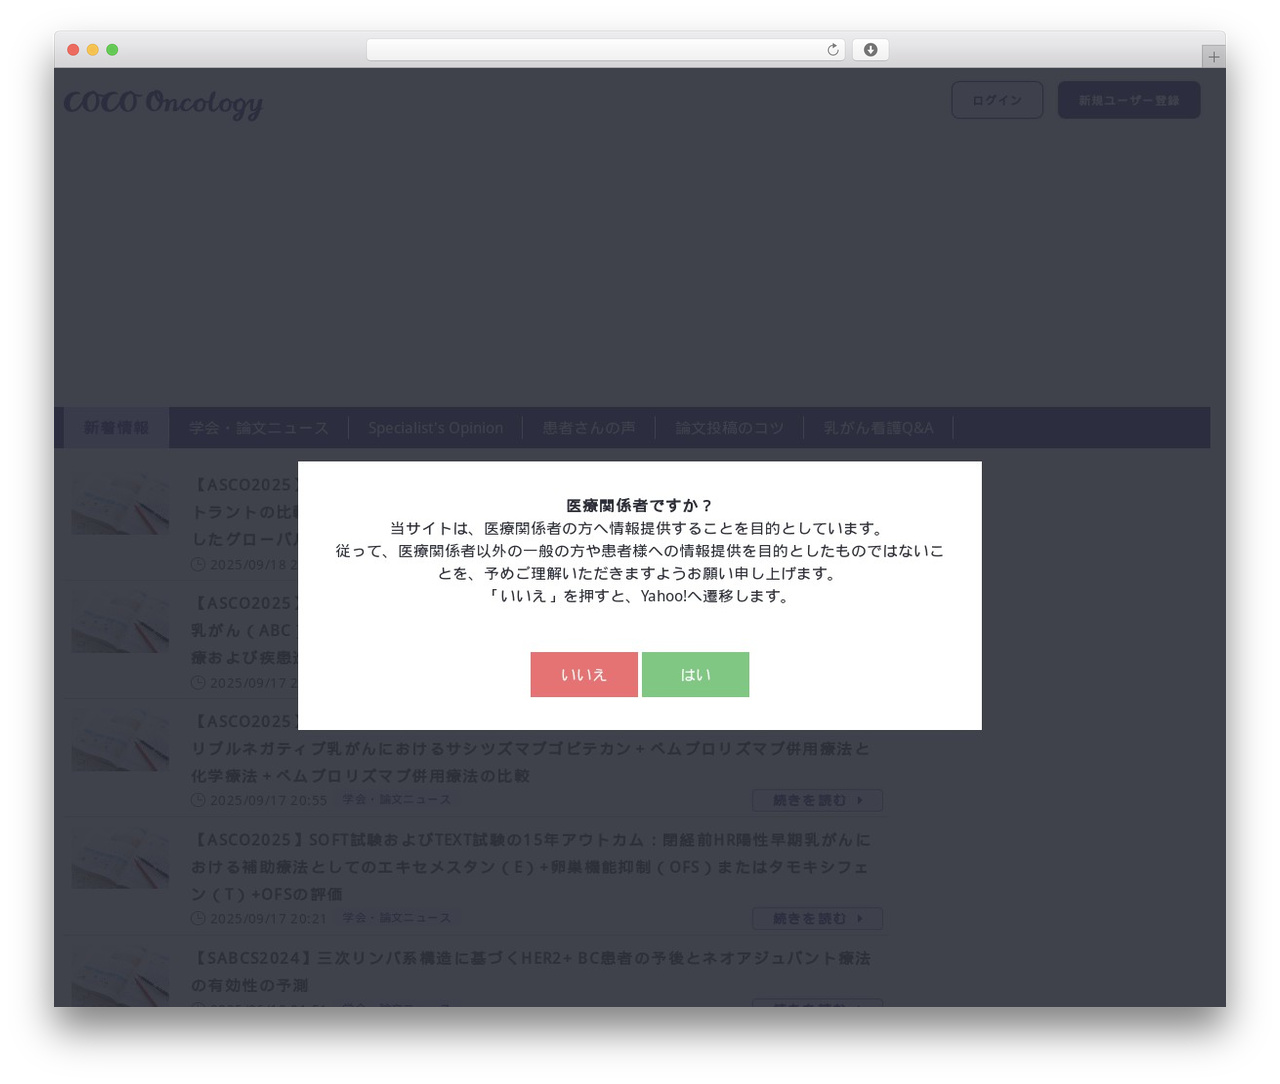
Task: Choose いいえ in the dialog
Action: (x=584, y=674)
